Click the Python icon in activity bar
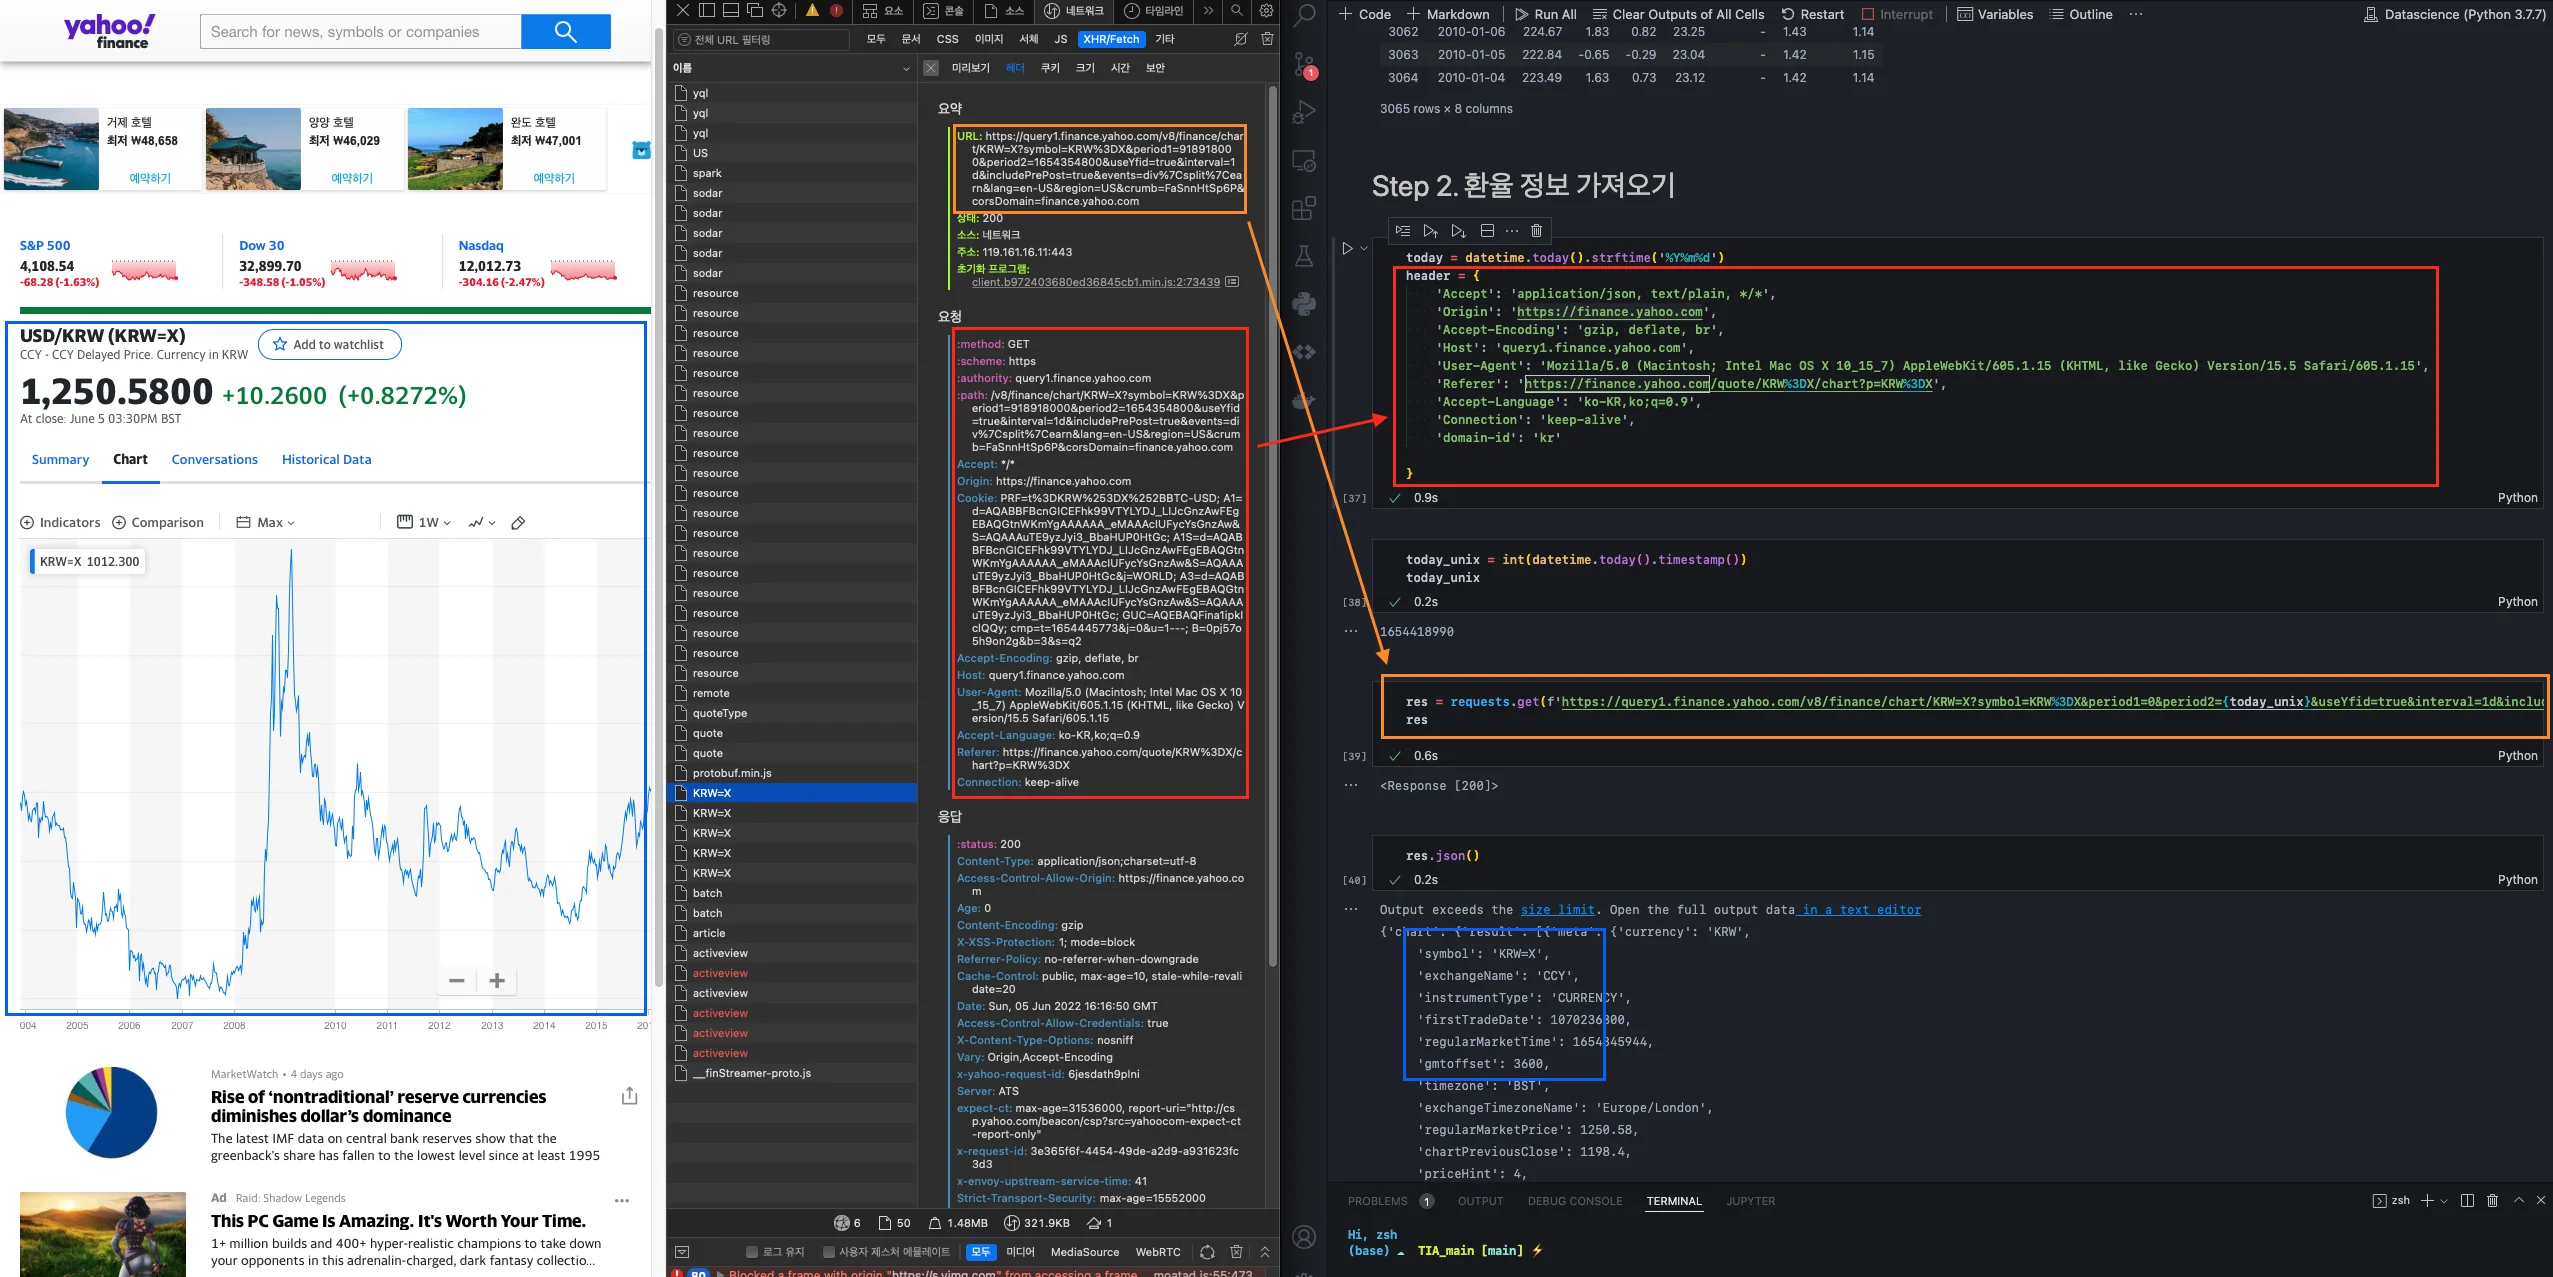The image size is (2553, 1277). pyautogui.click(x=1304, y=304)
